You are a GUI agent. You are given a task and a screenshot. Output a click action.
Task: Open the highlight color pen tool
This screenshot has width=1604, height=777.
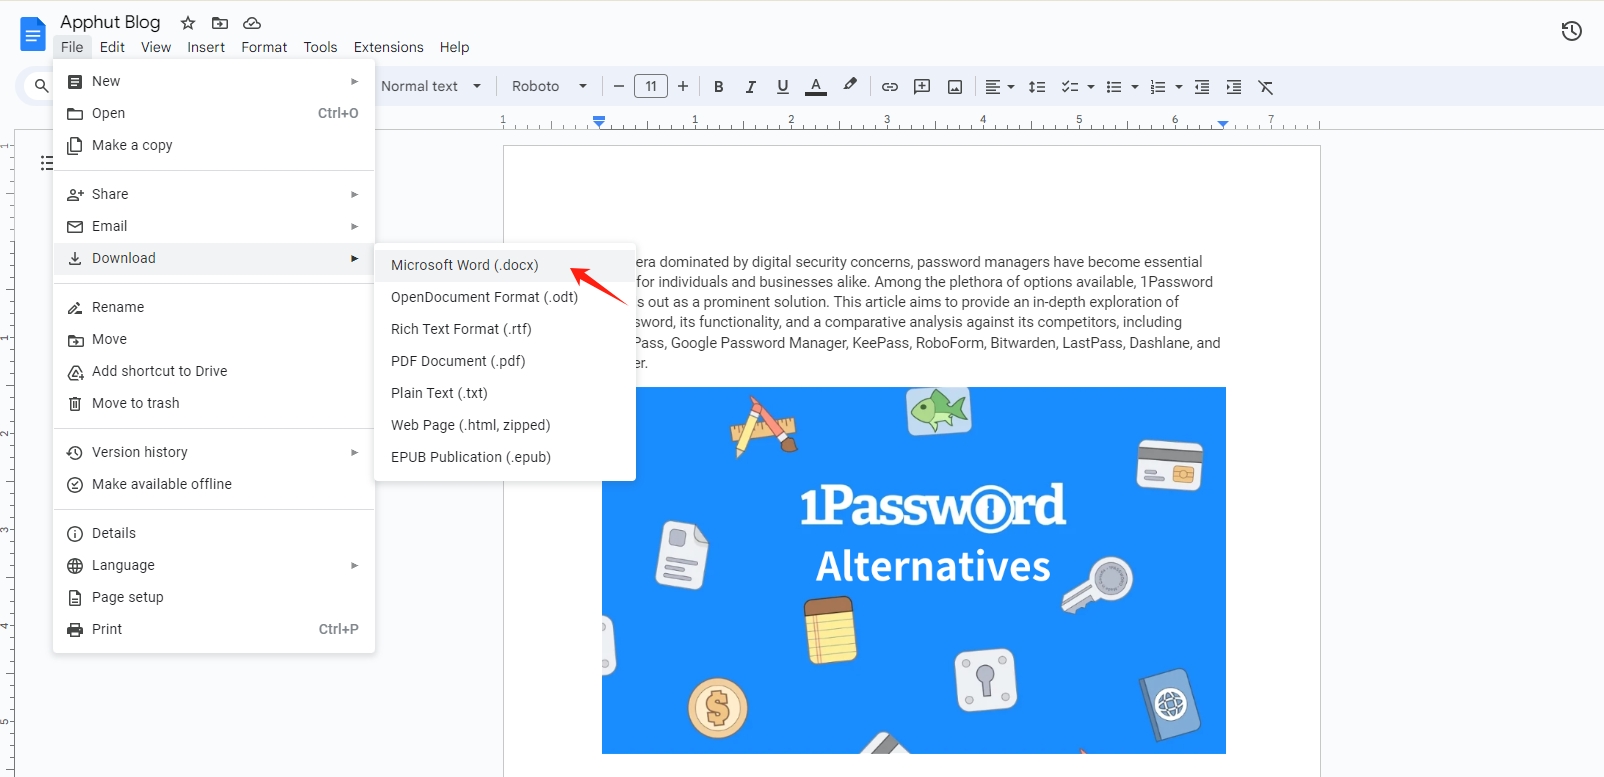[x=850, y=86]
